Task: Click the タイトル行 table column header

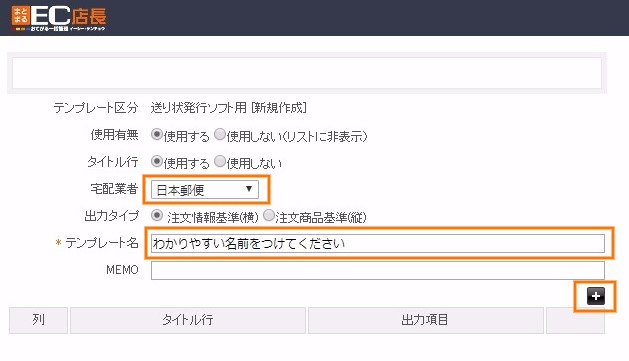Action: point(188,320)
